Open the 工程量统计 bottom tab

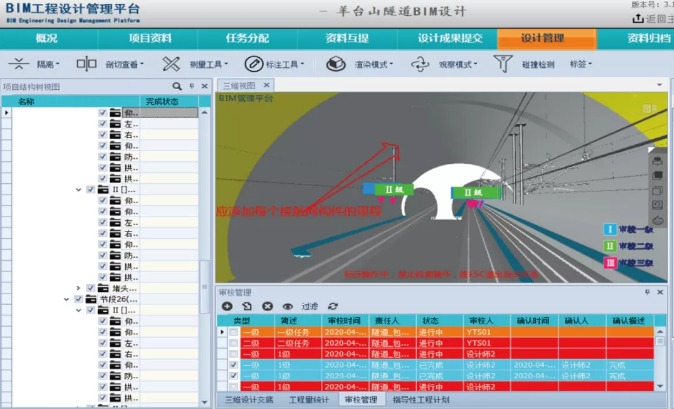coord(308,399)
